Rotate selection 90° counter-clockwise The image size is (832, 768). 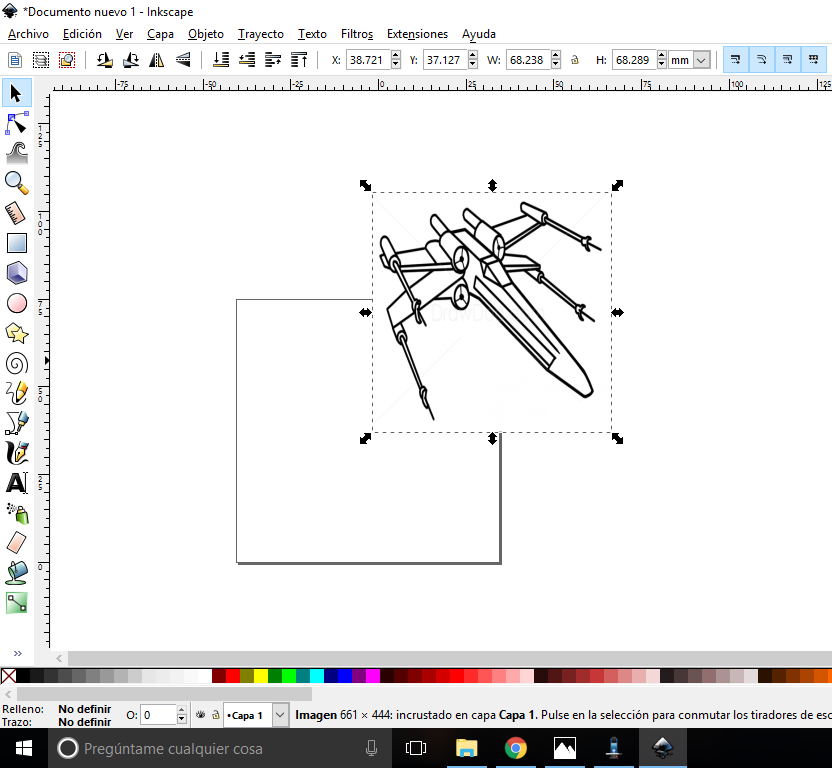pyautogui.click(x=105, y=59)
